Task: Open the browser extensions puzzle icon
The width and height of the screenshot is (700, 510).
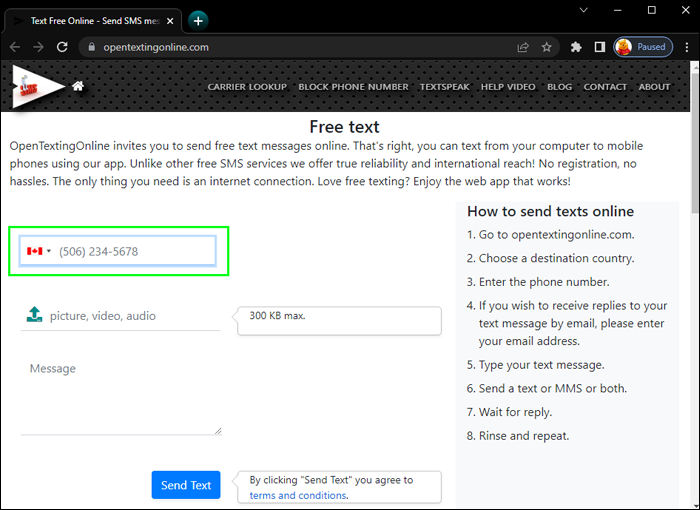Action: [x=576, y=47]
